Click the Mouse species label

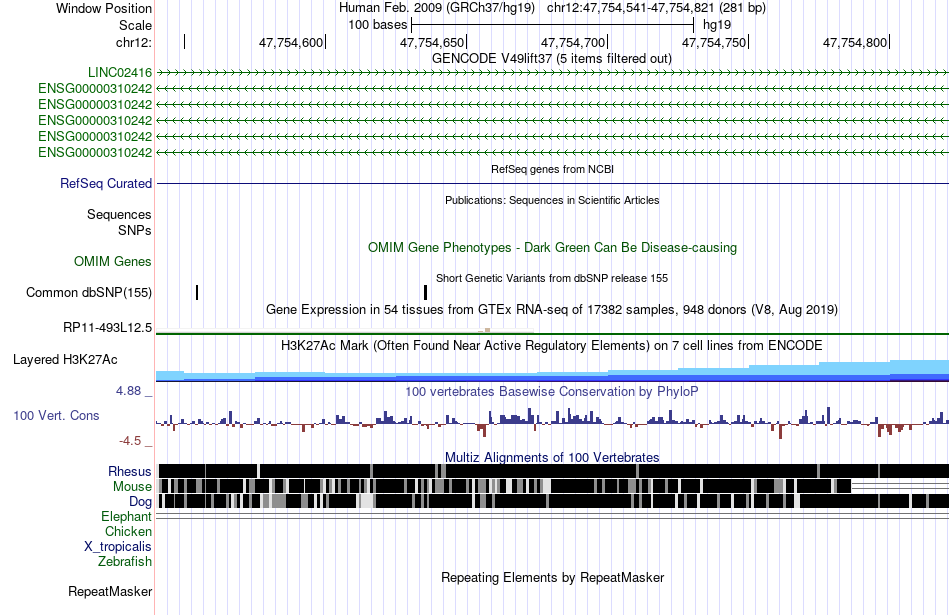(x=132, y=487)
